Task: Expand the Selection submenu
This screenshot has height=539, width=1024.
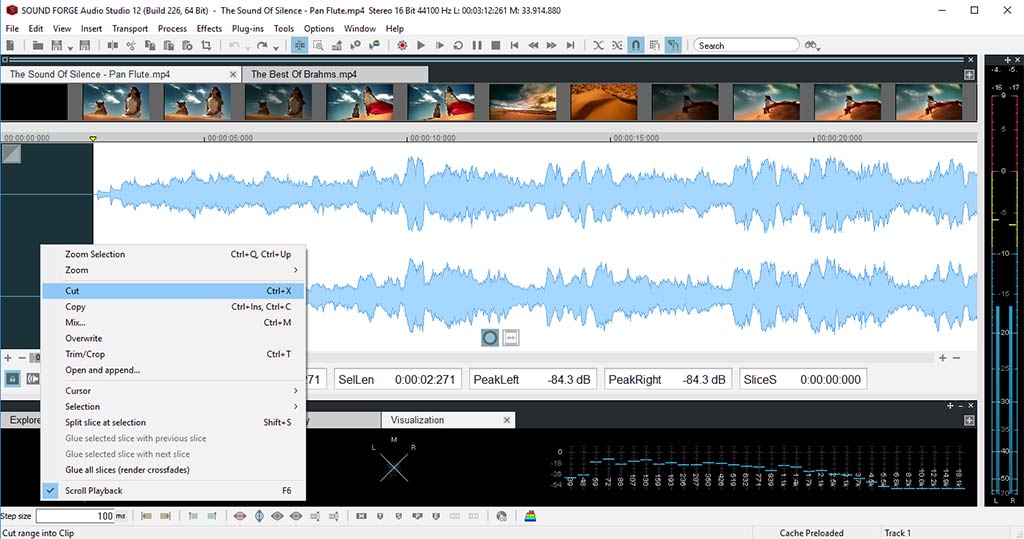Action: click(174, 406)
